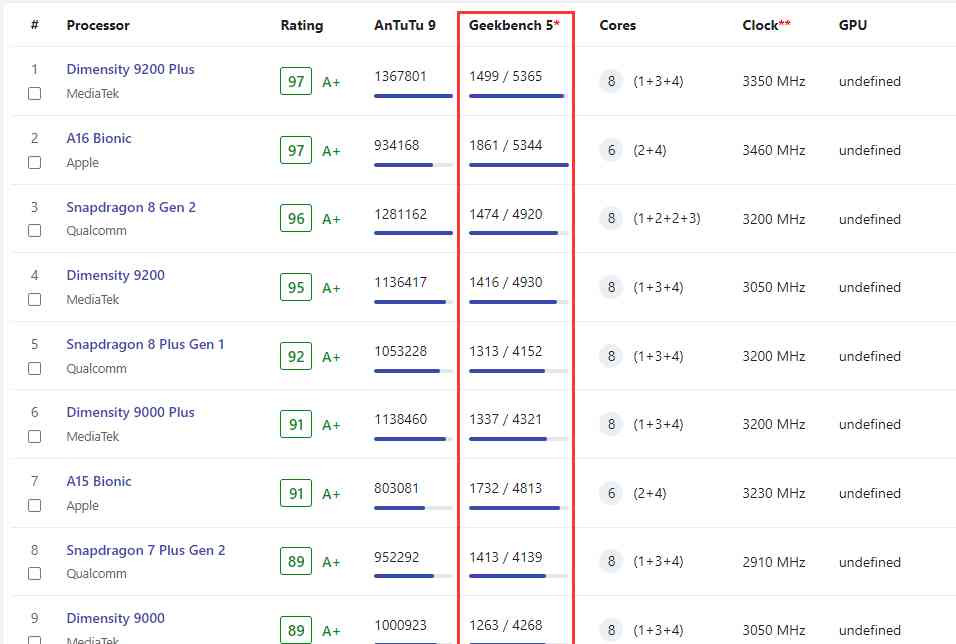This screenshot has width=956, height=644.
Task: Click the 96 rating badge
Action: point(296,218)
